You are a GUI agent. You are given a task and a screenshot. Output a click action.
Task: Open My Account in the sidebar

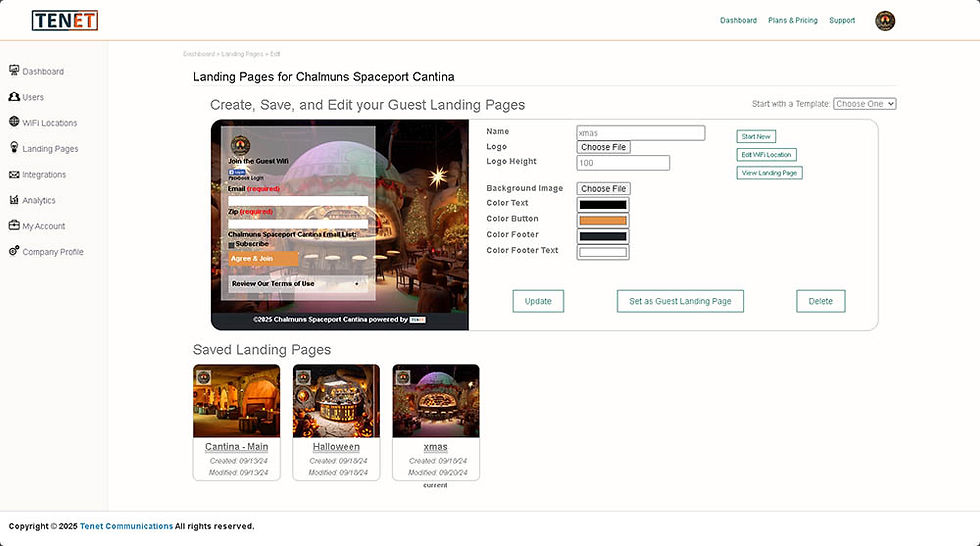pos(44,226)
